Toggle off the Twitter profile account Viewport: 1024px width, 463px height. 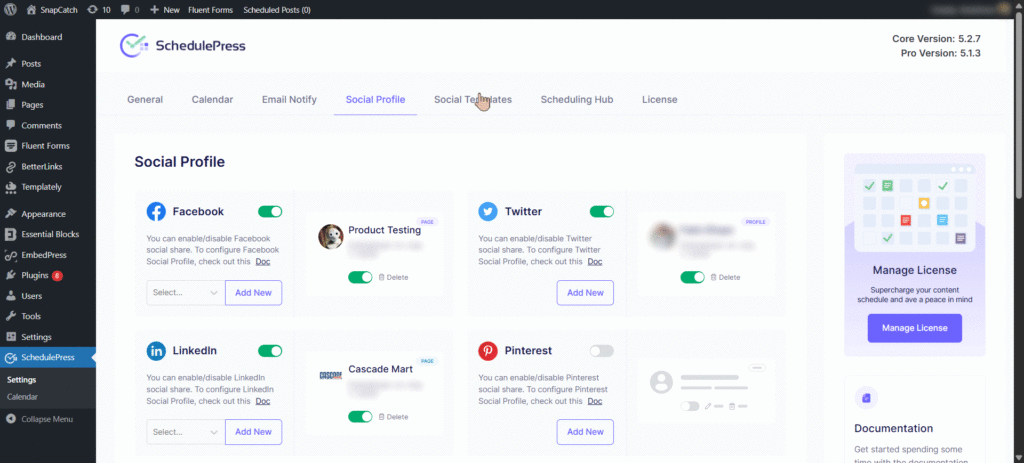[x=692, y=278]
